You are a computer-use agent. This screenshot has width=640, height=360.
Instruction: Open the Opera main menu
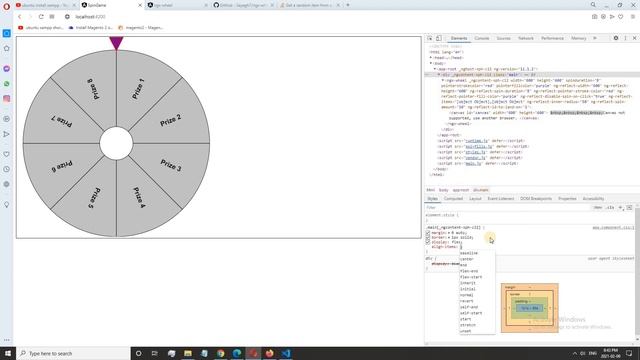pos(7,6)
